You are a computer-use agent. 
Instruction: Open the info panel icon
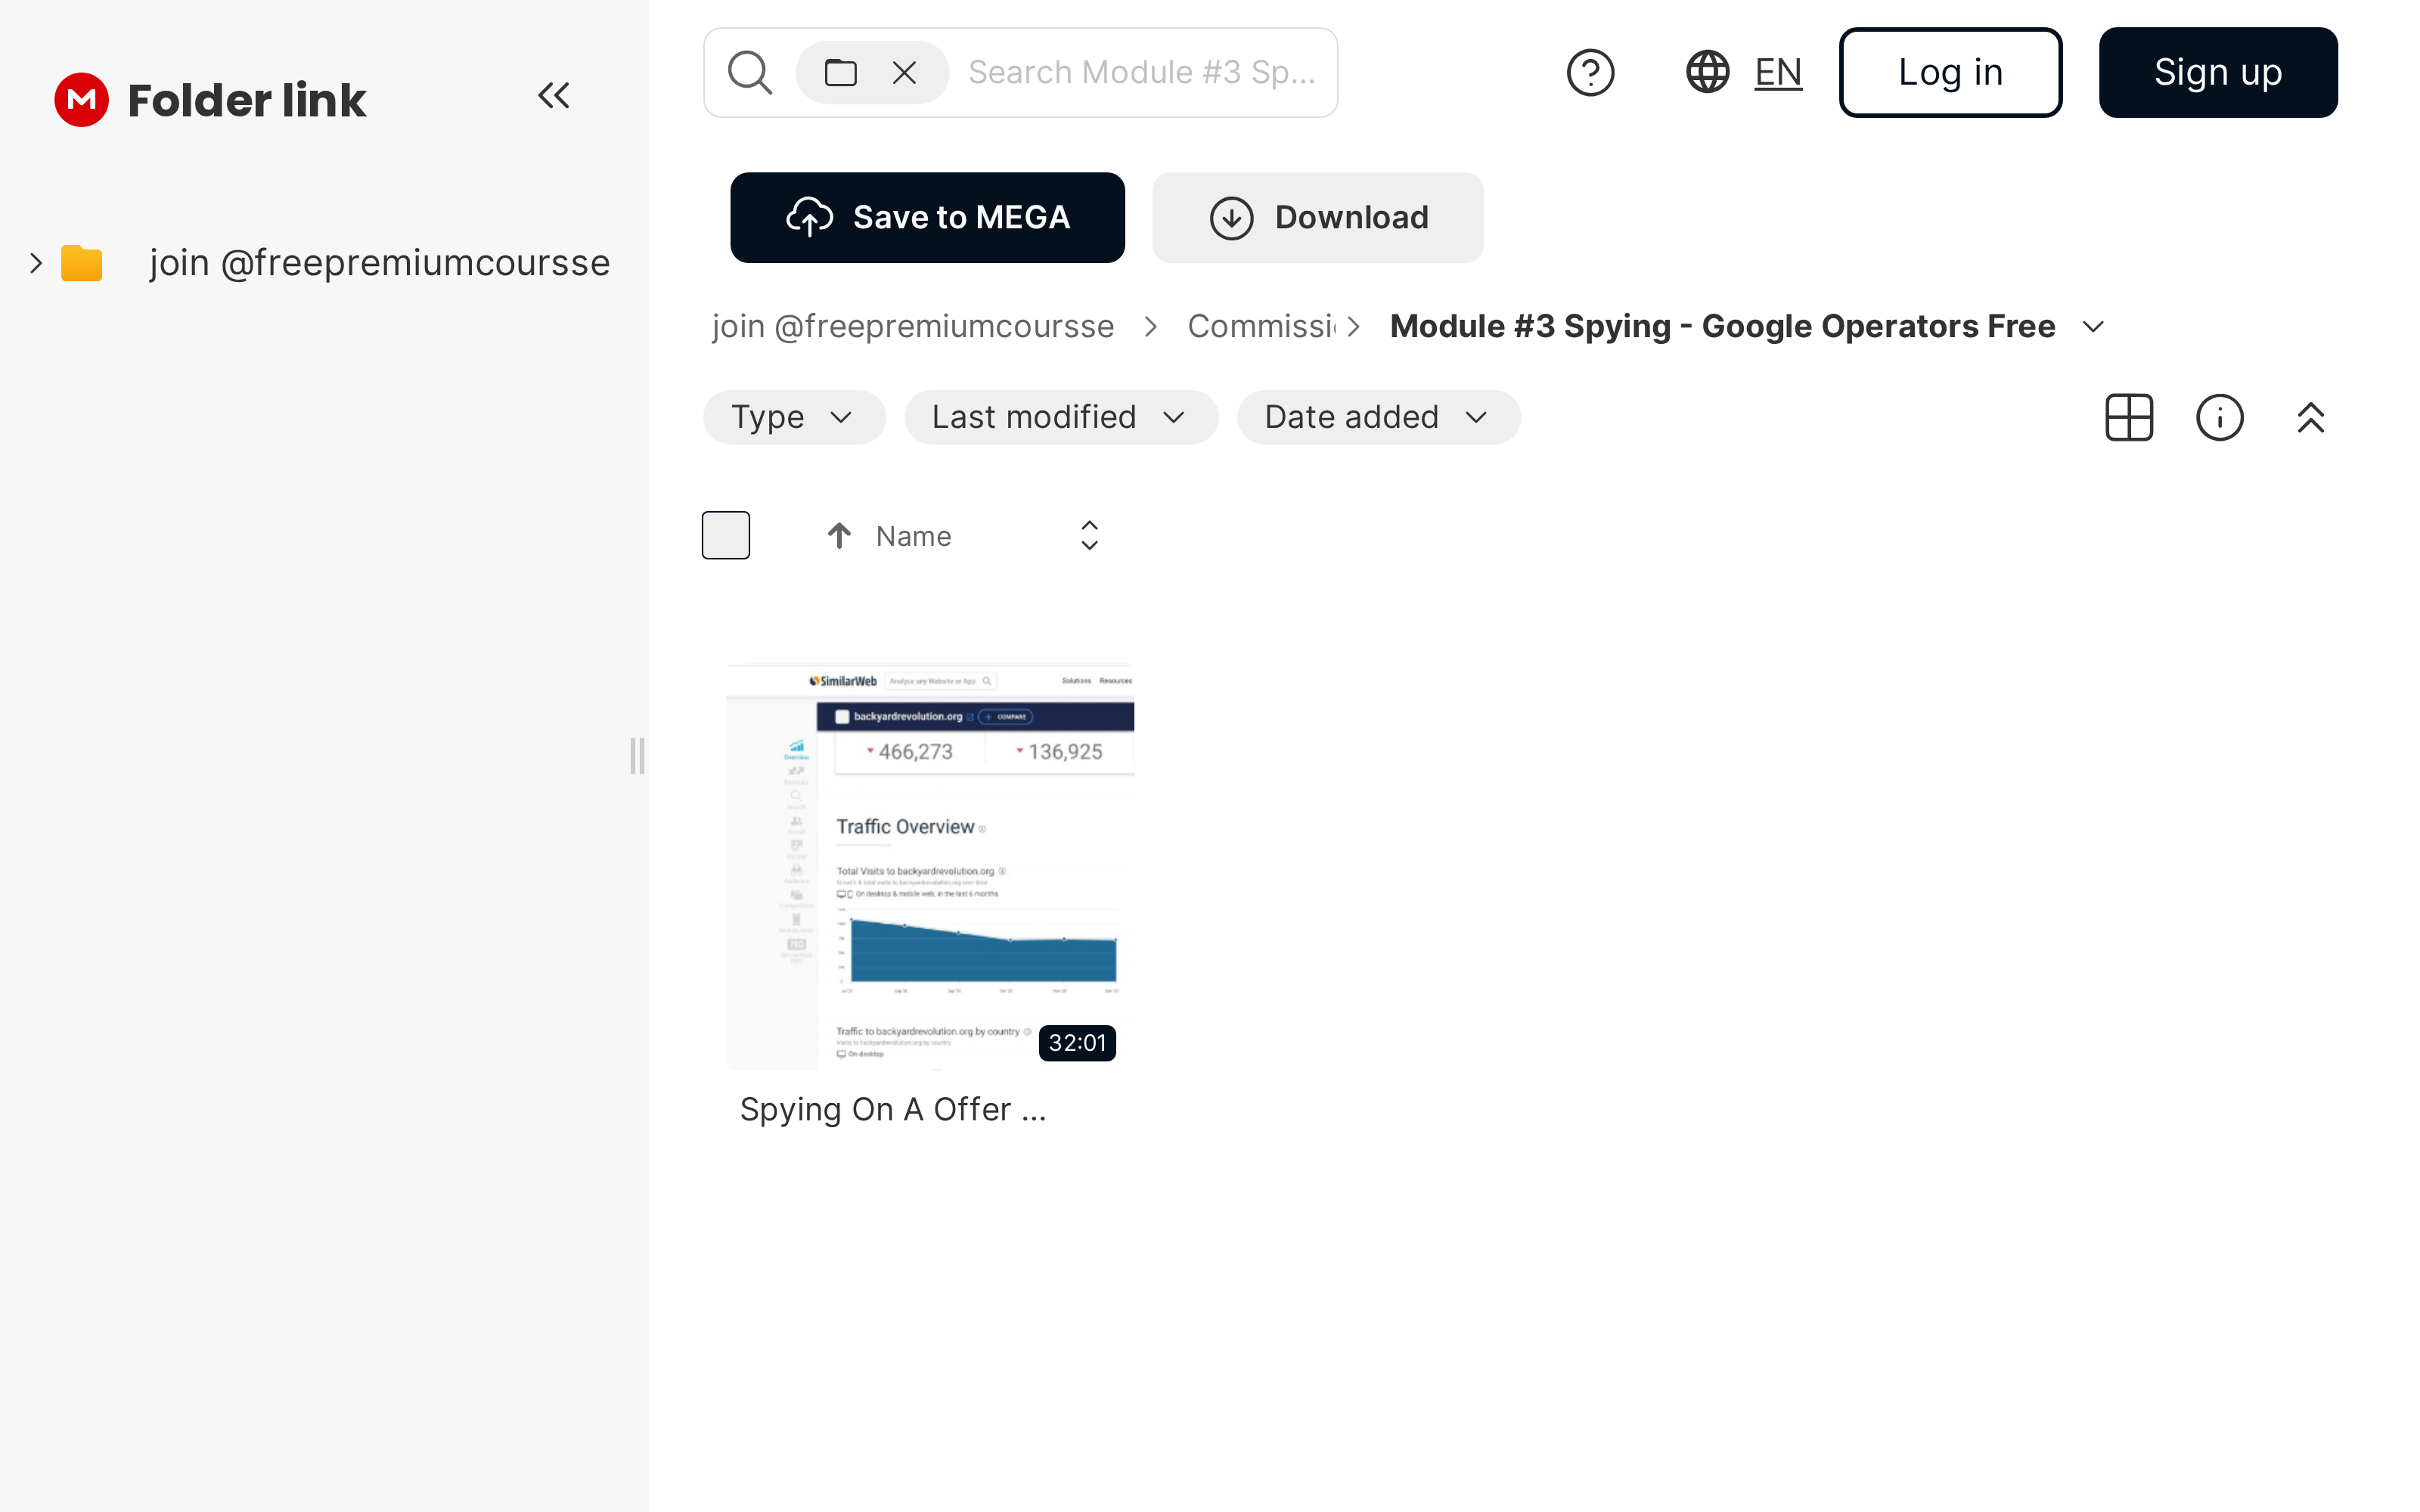(x=2220, y=417)
